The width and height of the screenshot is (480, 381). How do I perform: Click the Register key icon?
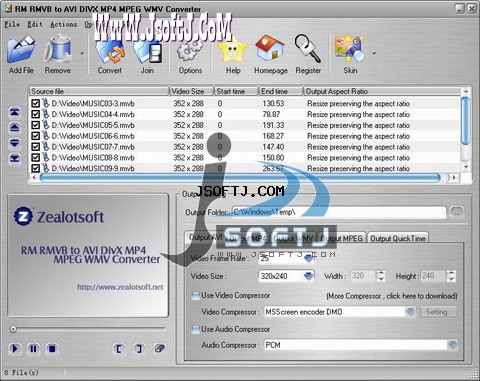pos(308,49)
